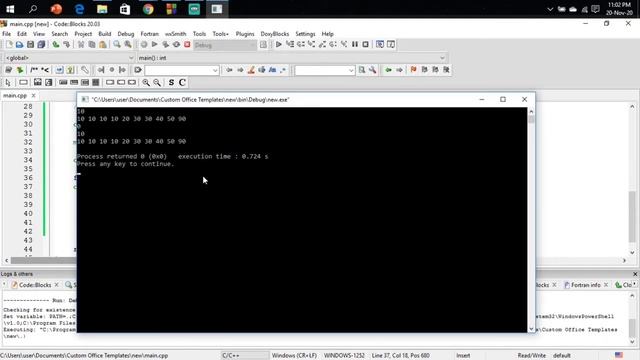
Task: Open the Build menu
Action: (x=104, y=34)
